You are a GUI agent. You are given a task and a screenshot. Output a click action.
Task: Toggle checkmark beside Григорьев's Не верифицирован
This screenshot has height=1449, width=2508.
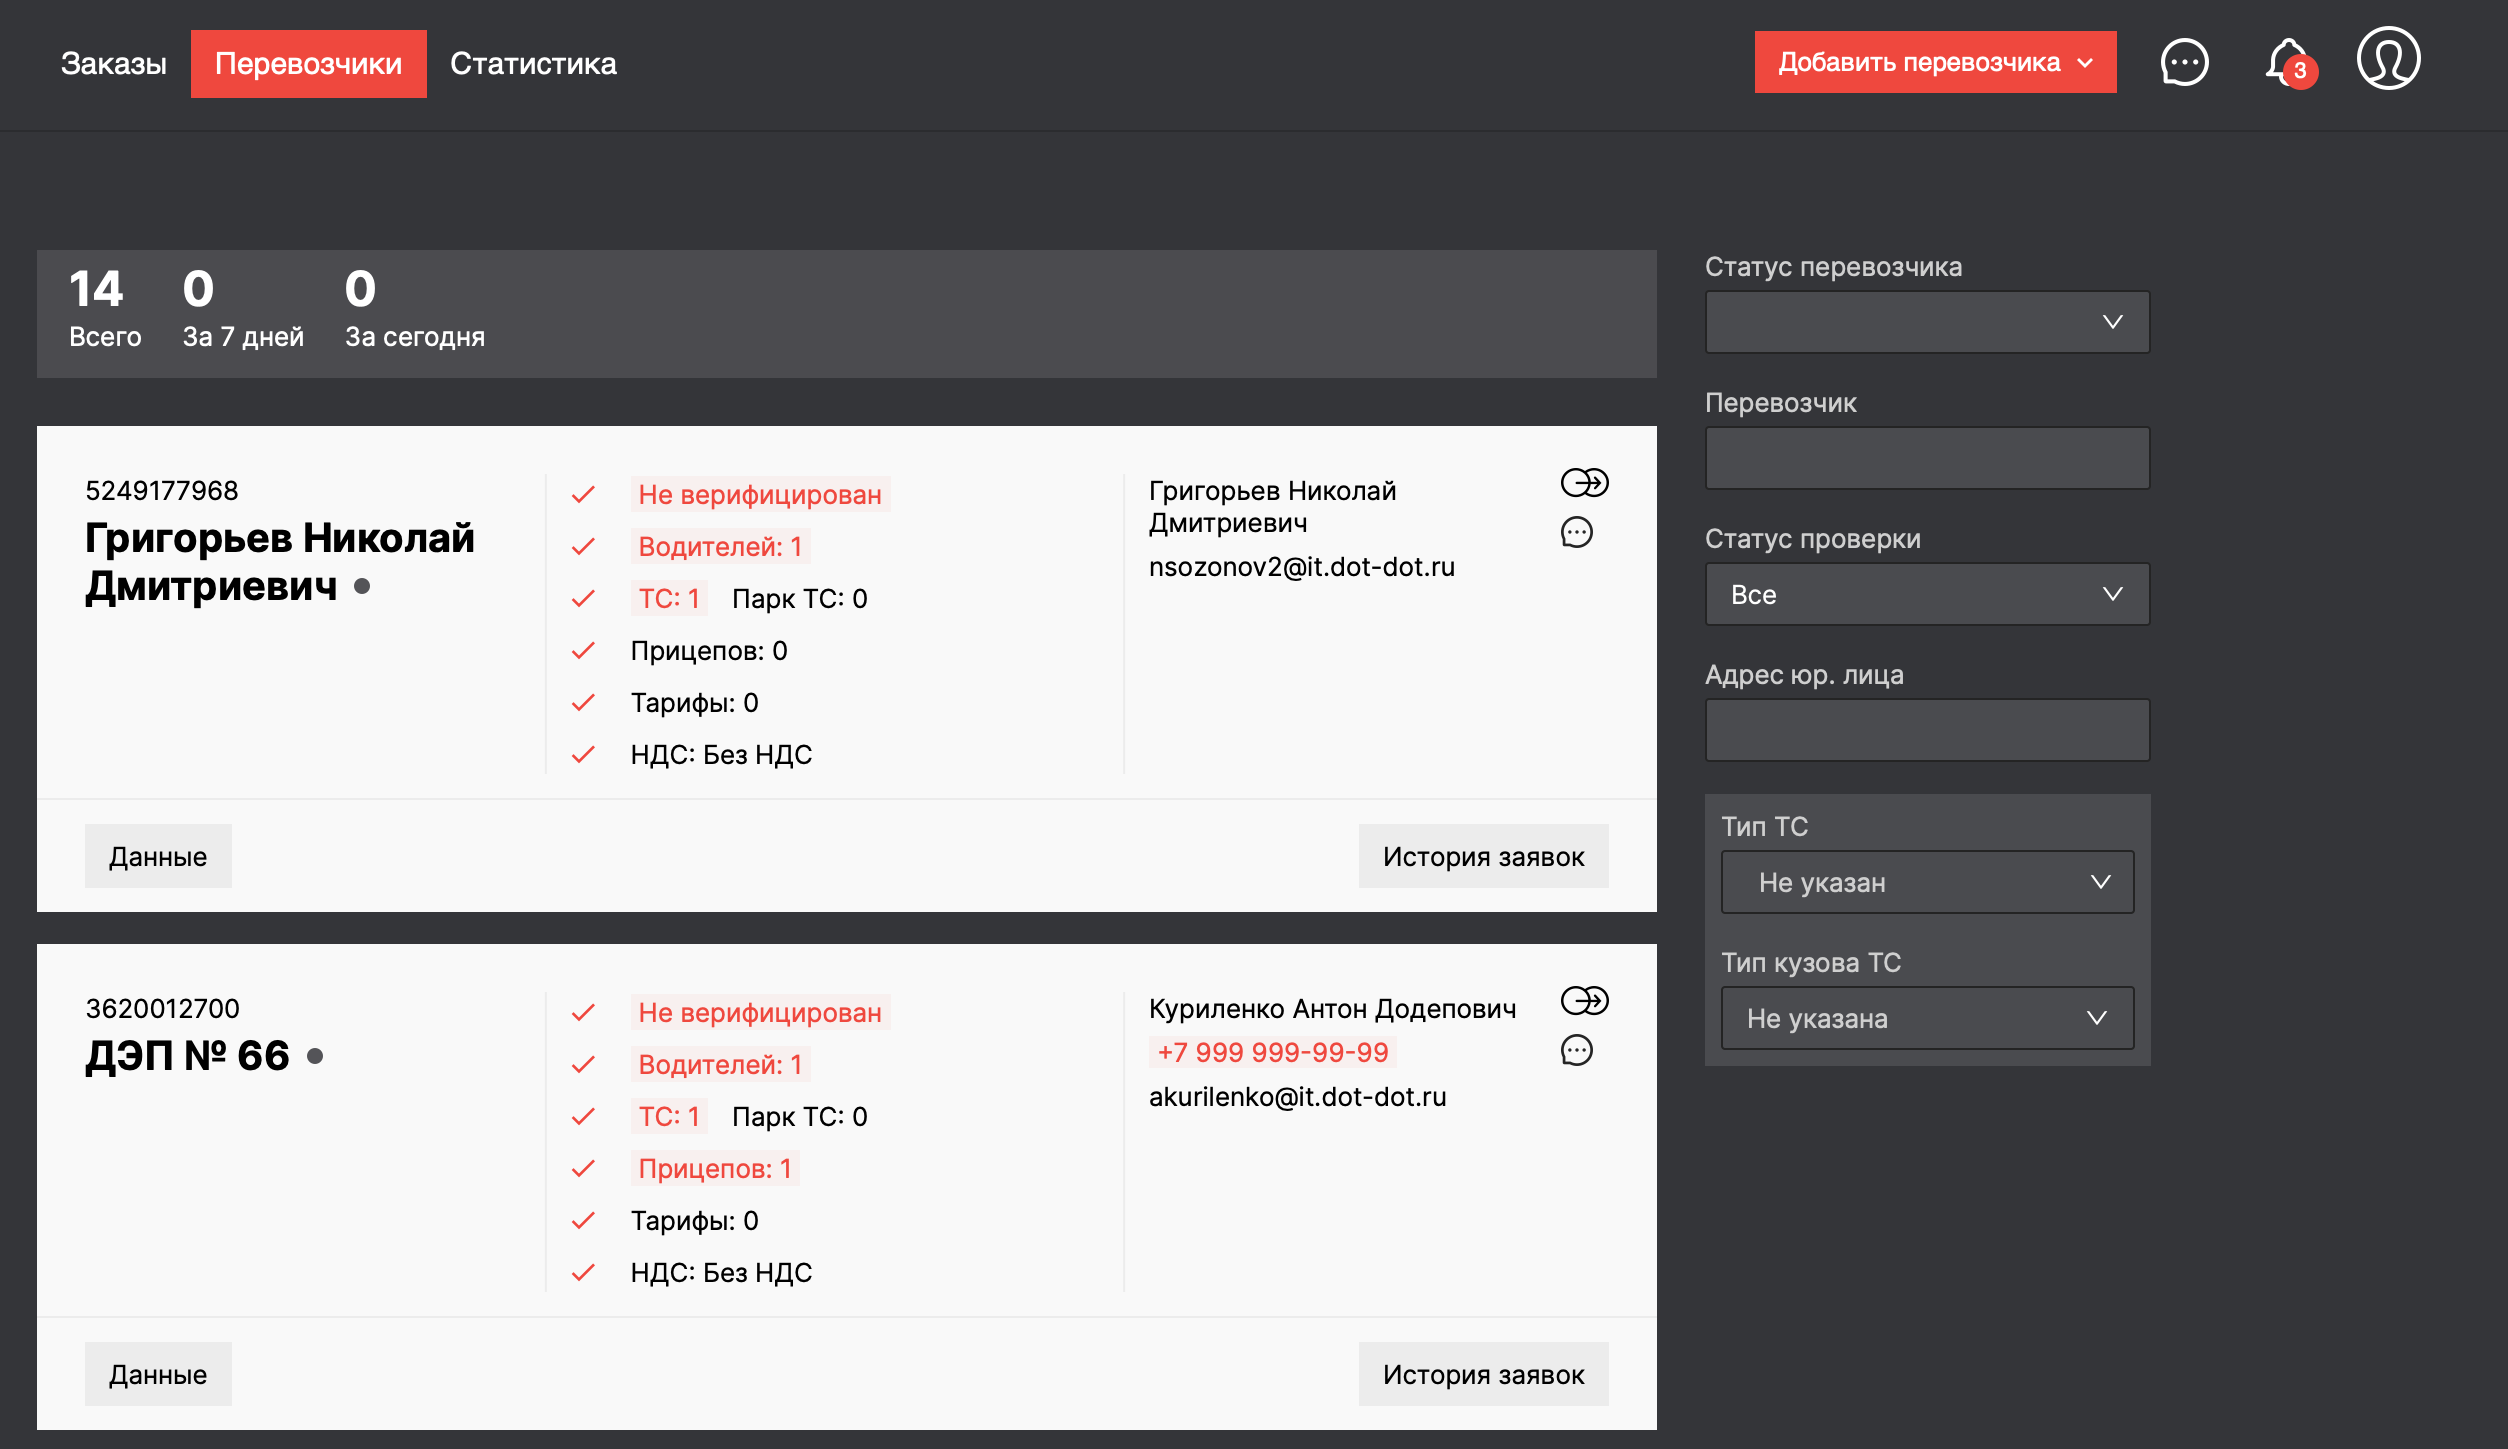point(583,495)
